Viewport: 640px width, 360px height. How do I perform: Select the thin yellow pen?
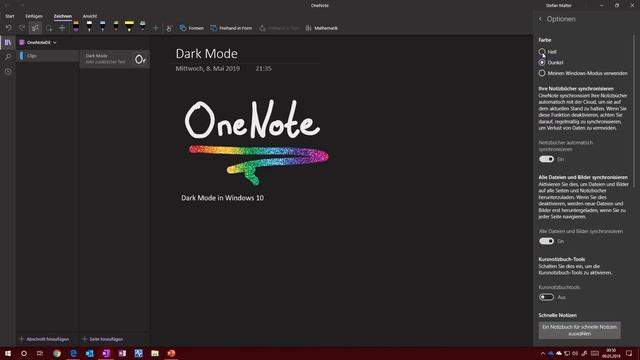click(x=116, y=27)
